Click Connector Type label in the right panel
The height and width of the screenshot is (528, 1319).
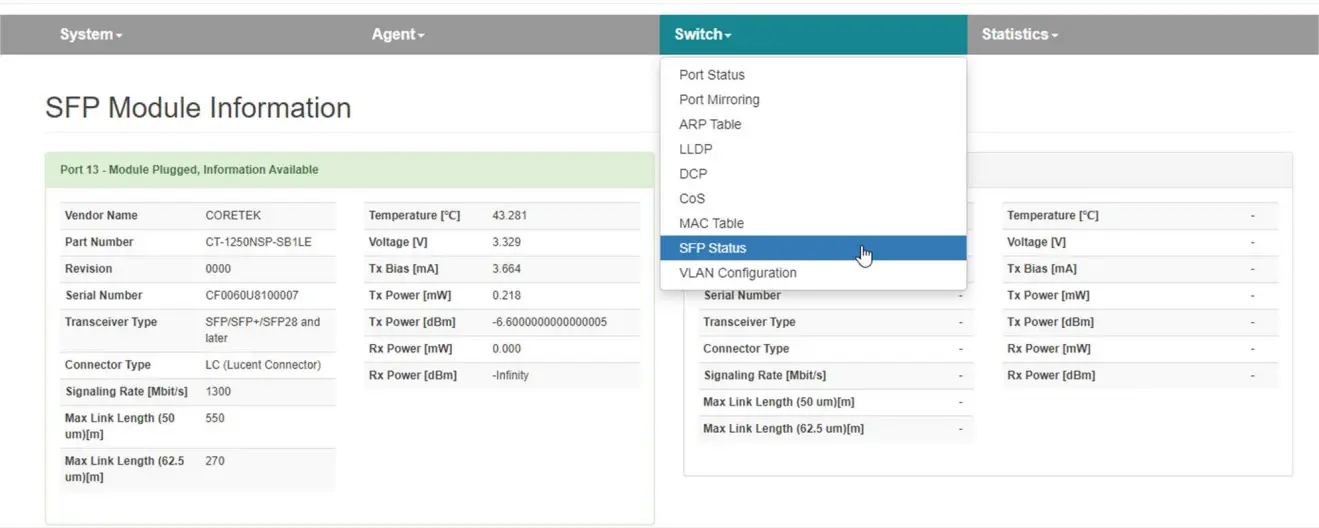[x=746, y=349]
